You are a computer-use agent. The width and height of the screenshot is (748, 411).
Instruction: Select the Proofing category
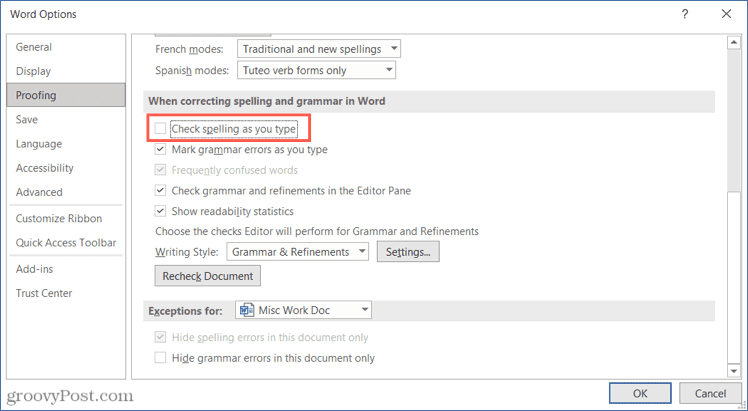pos(66,95)
